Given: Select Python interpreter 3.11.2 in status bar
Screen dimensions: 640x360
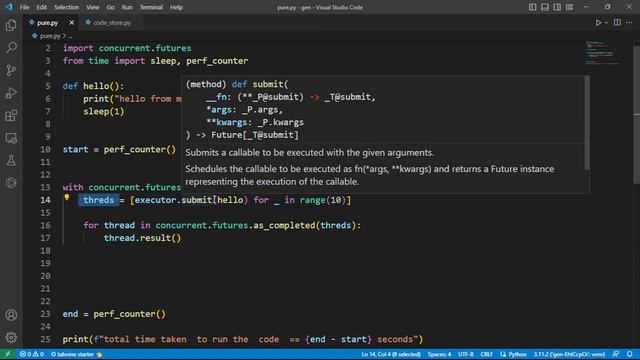Looking at the screenshot, I should (569, 354).
